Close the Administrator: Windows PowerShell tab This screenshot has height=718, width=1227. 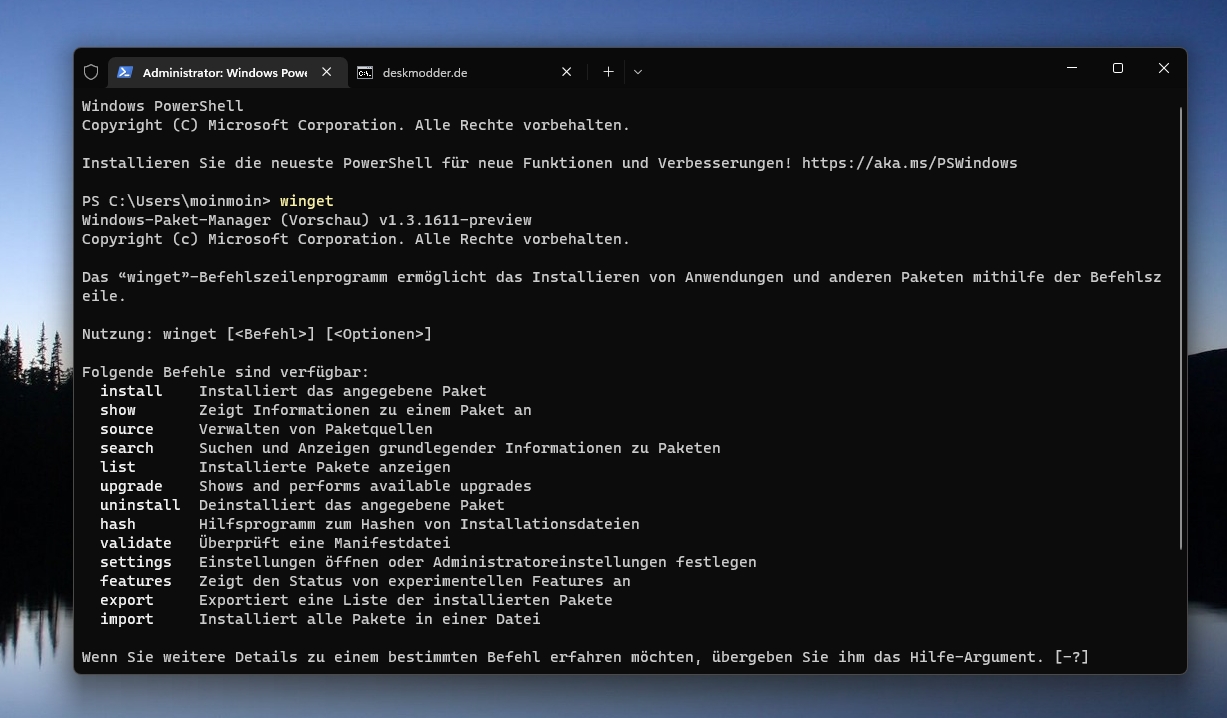[327, 72]
